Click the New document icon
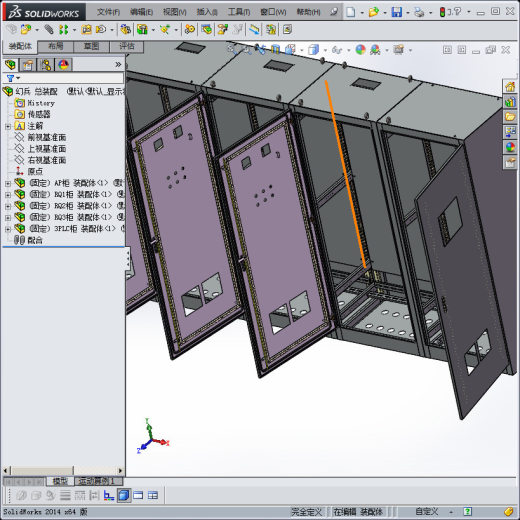 tap(350, 12)
